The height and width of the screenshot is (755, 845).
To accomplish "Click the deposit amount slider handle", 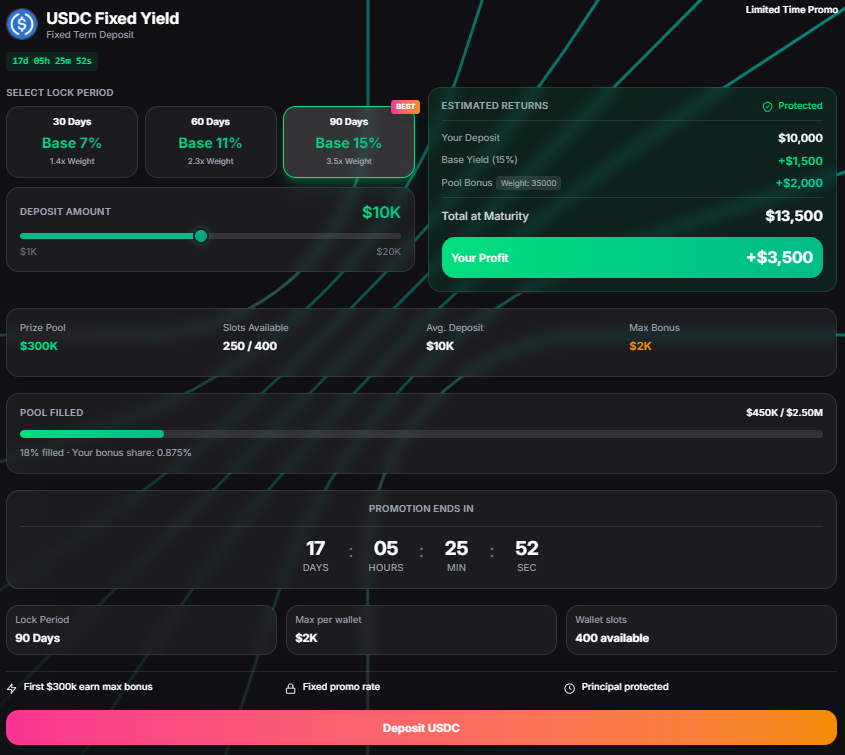I will 200,236.
